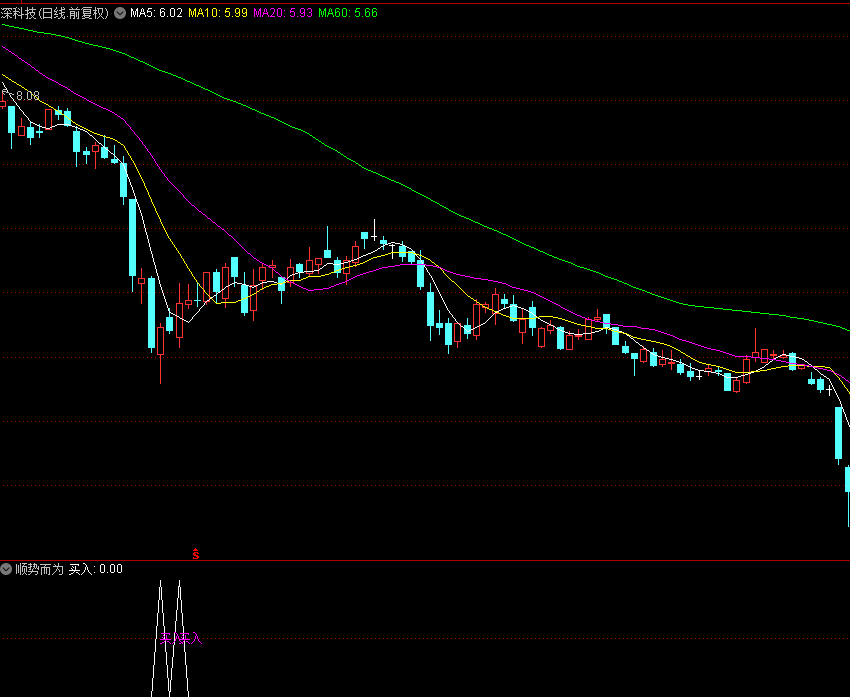The height and width of the screenshot is (697, 850).
Task: Select the MA5: 6.02 legend label
Action: (156, 13)
